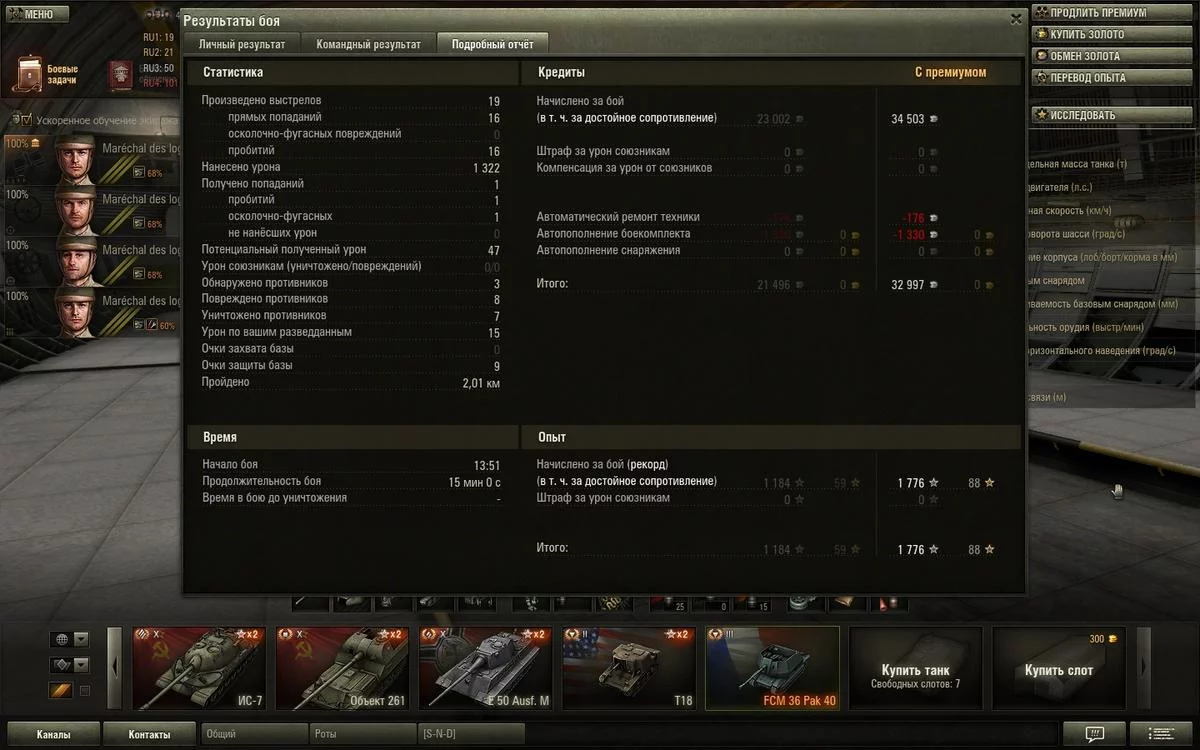
Task: Switch to Личный результат tab
Action: click(241, 44)
